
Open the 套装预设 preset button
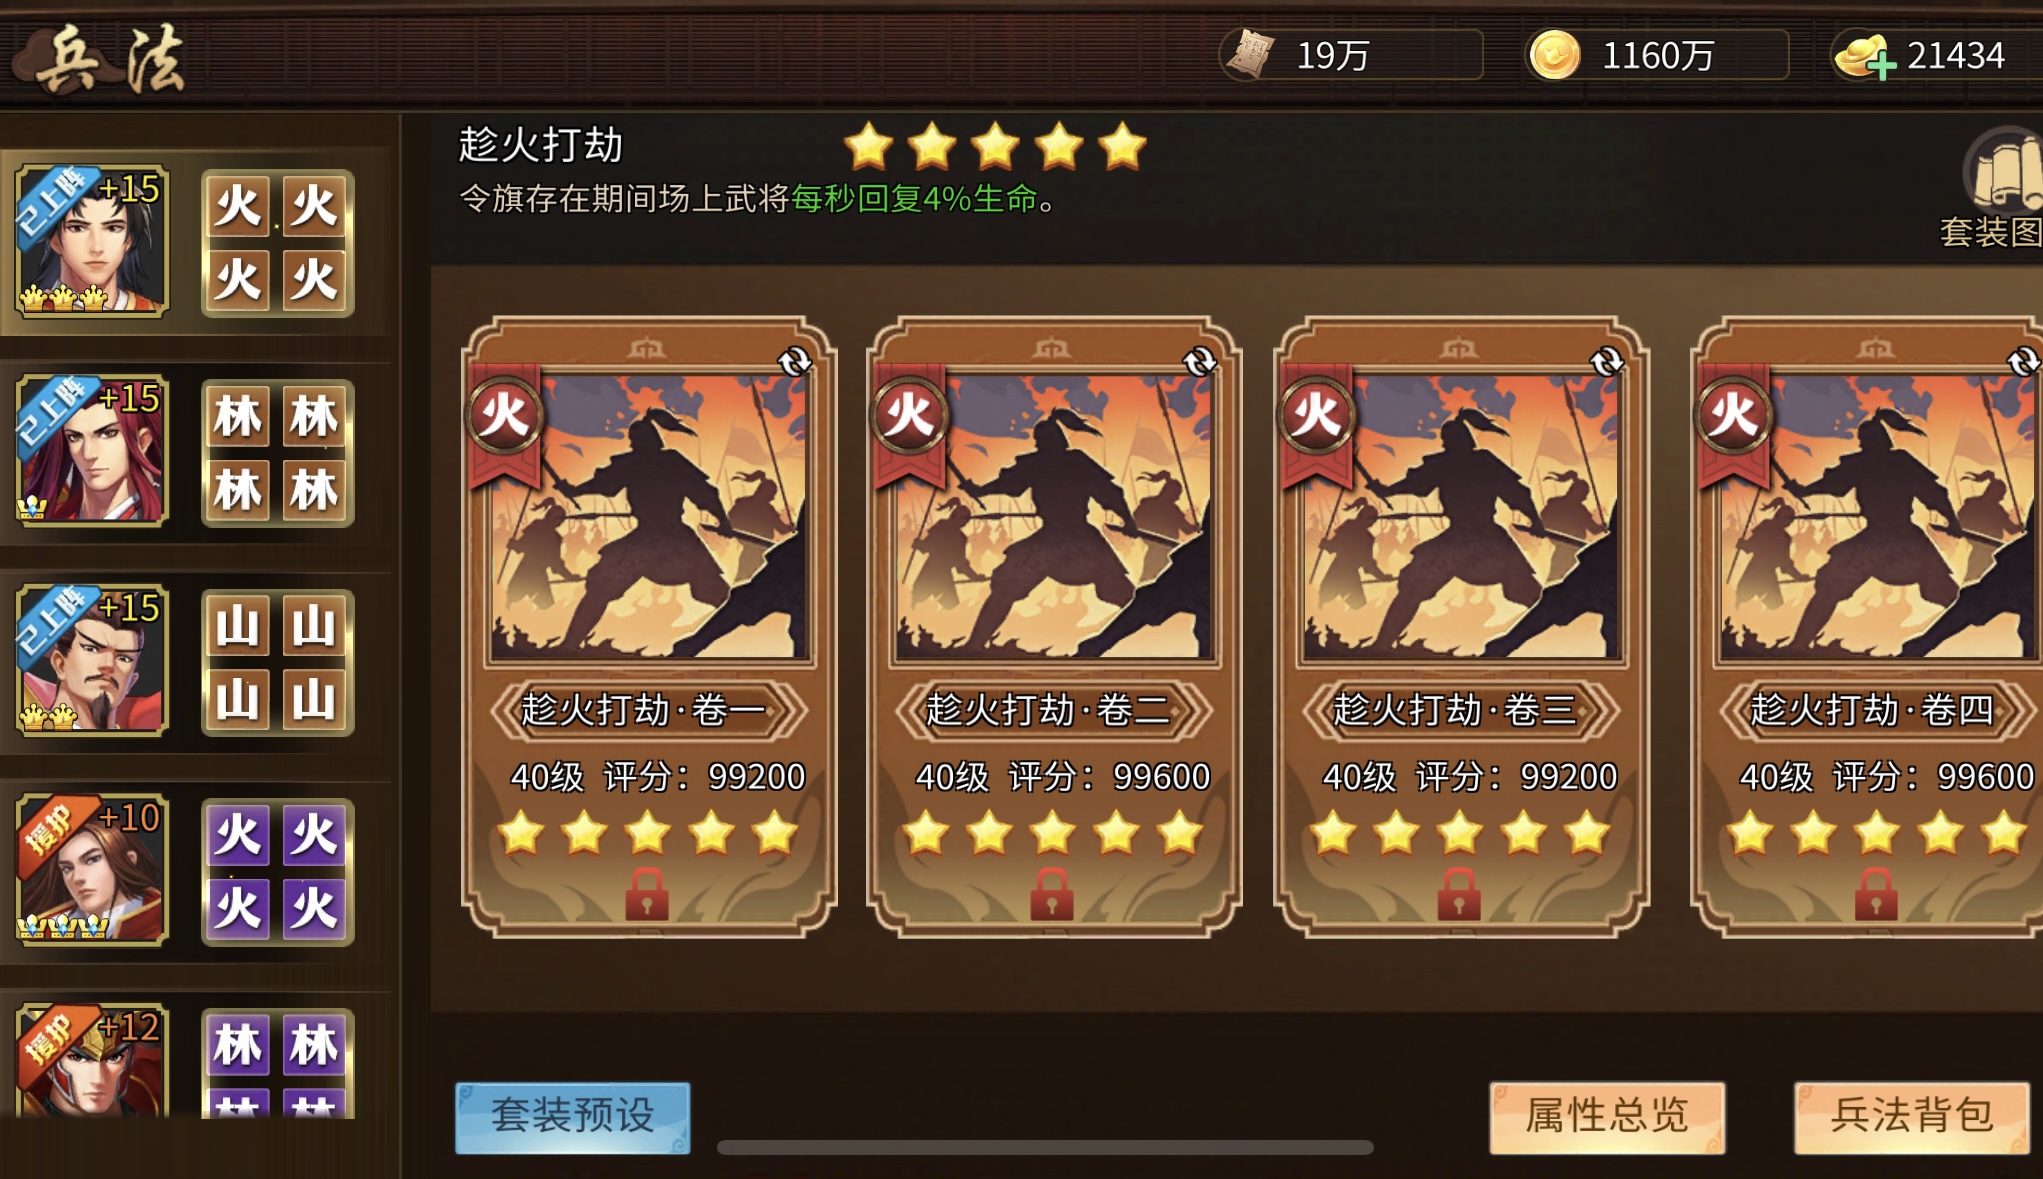573,1117
